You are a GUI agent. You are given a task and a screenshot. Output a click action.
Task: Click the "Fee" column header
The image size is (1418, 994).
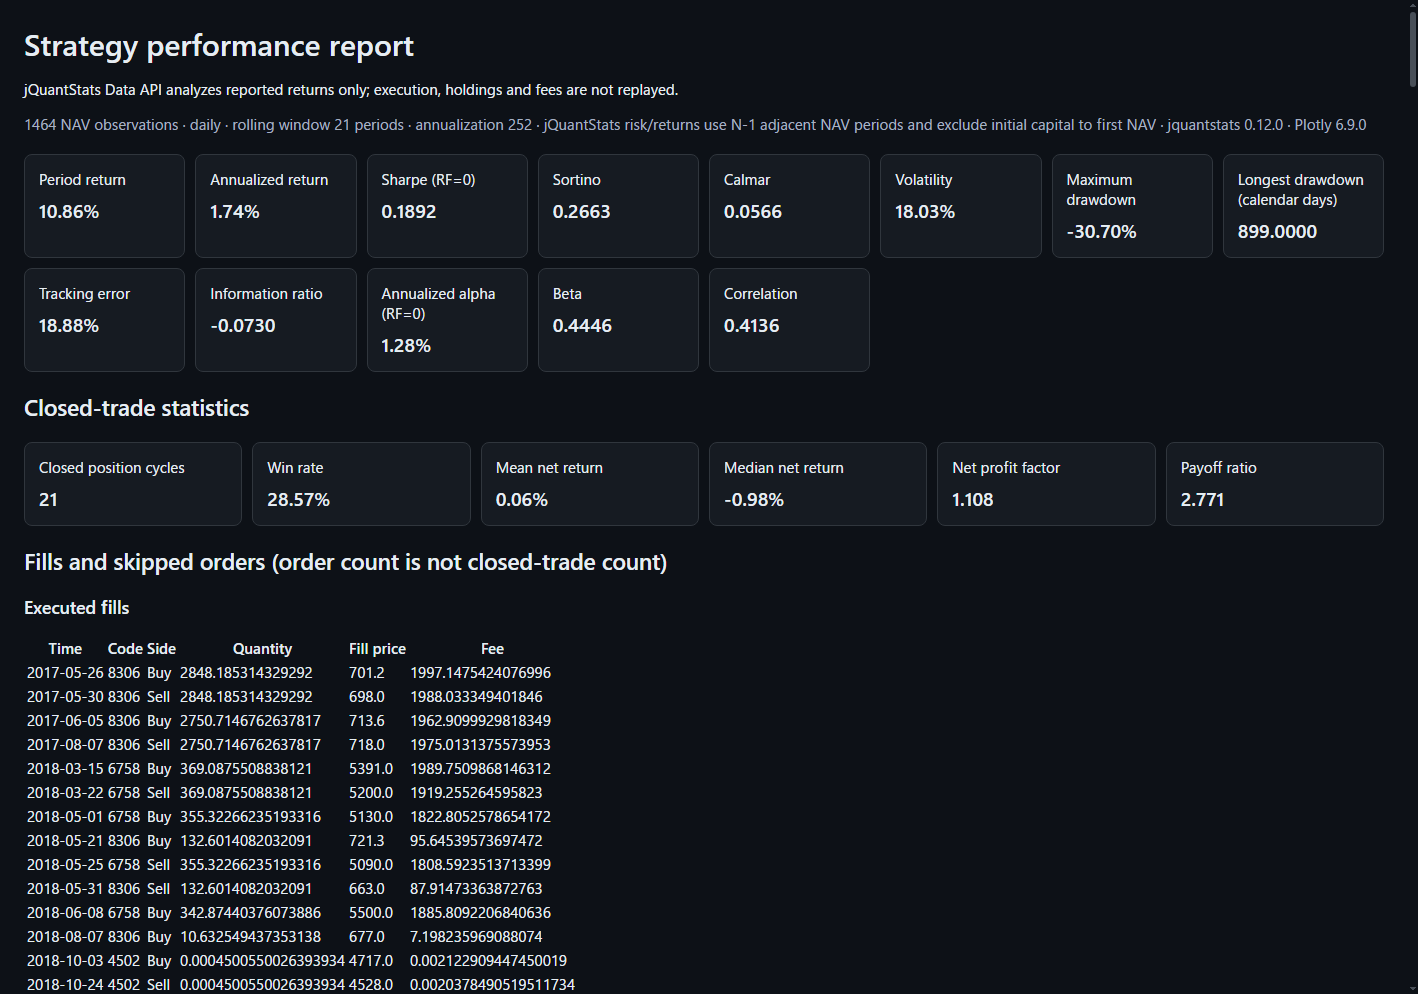pos(492,649)
